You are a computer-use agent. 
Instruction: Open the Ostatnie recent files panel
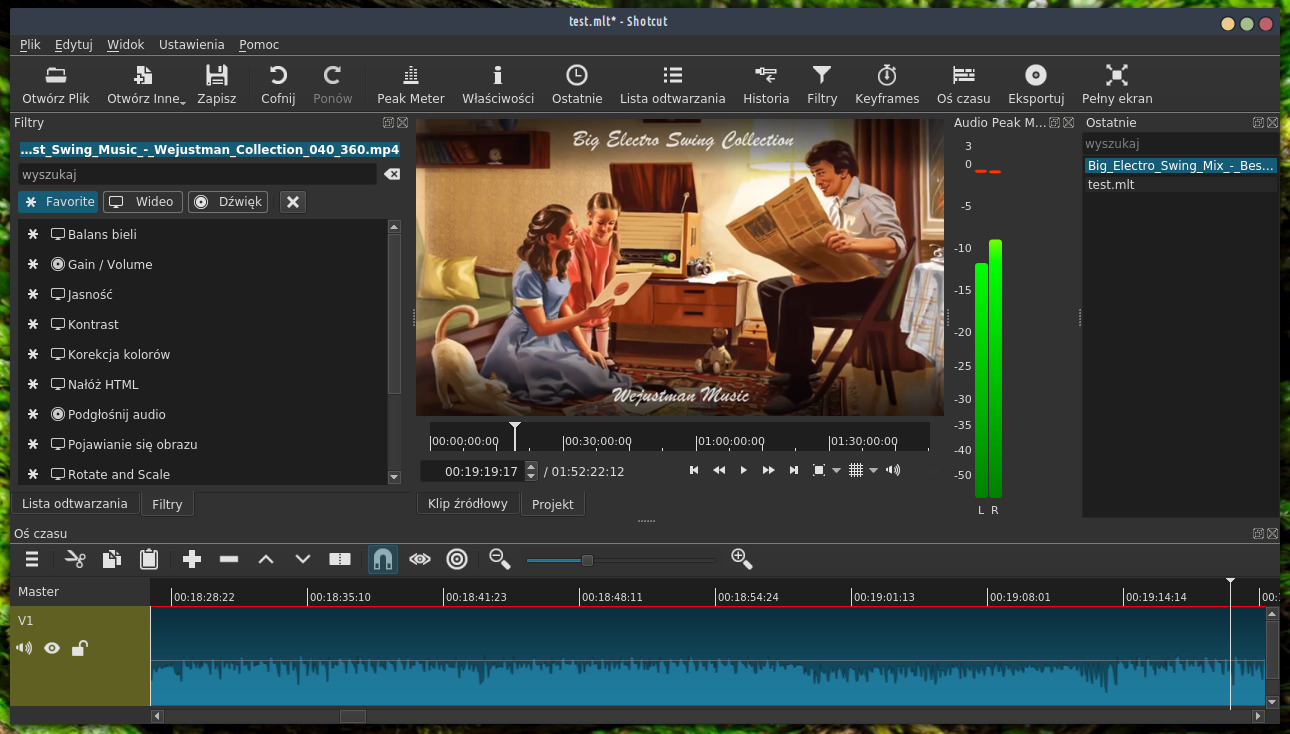coord(577,85)
